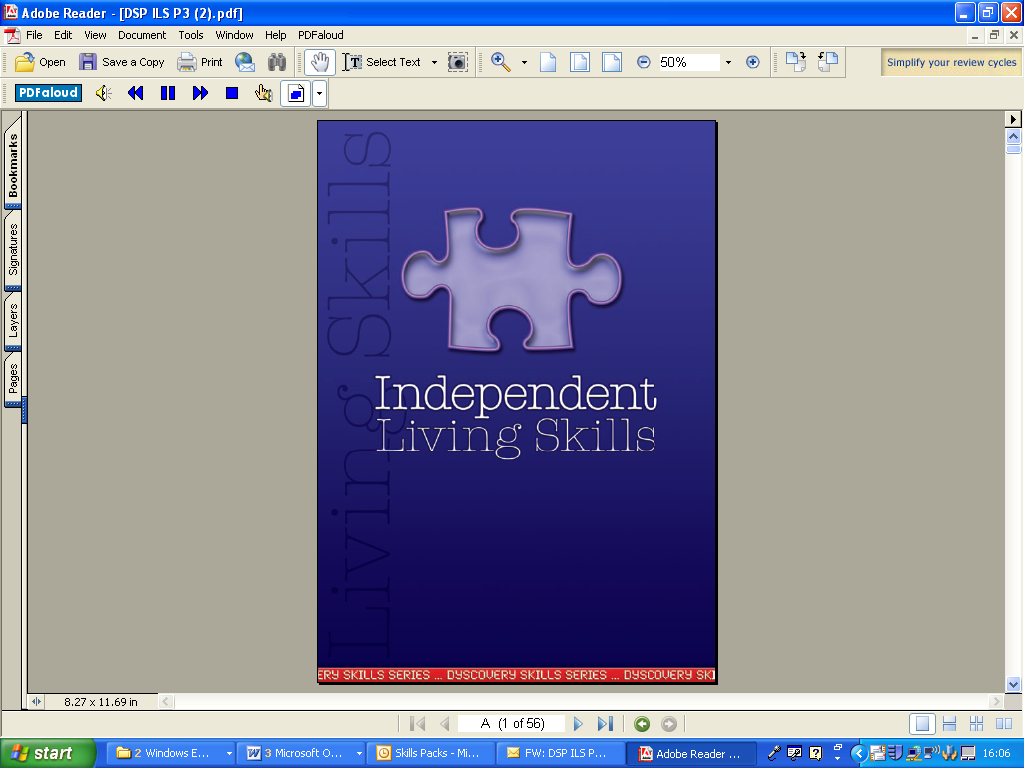Expand the Select Text tool dropdown
Screen dimensions: 1024x768
pyautogui.click(x=434, y=62)
